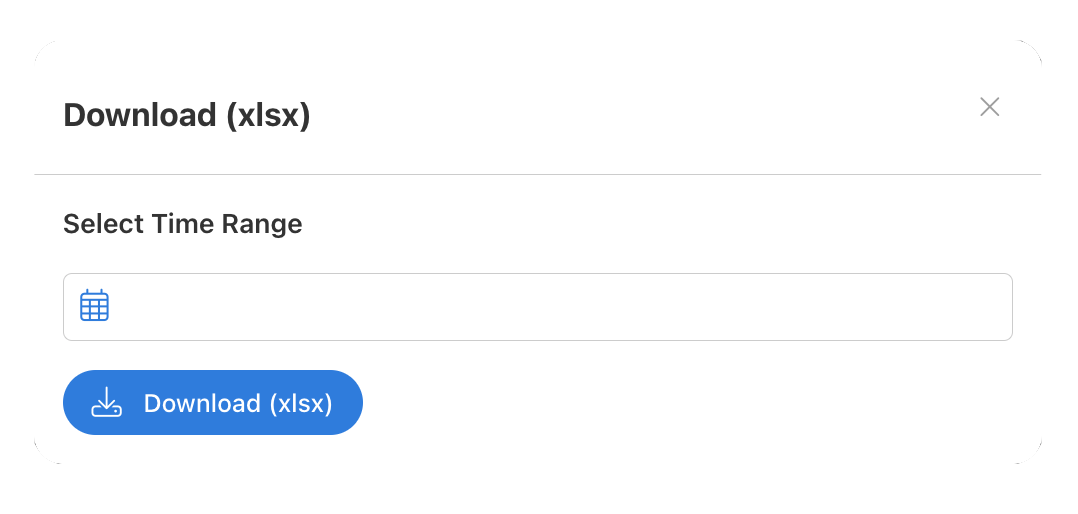Click the word 'Range' in the label
This screenshot has height=514, width=1078.
262,225
